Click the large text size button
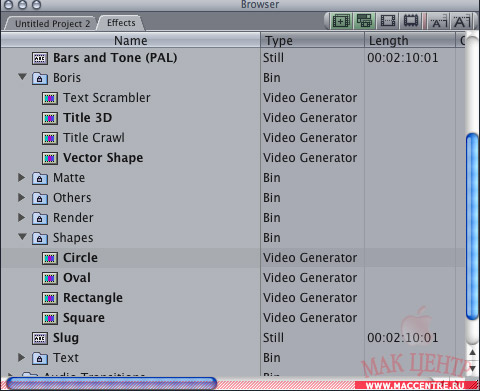Screen dimensions: 480x391 click(x=462, y=22)
